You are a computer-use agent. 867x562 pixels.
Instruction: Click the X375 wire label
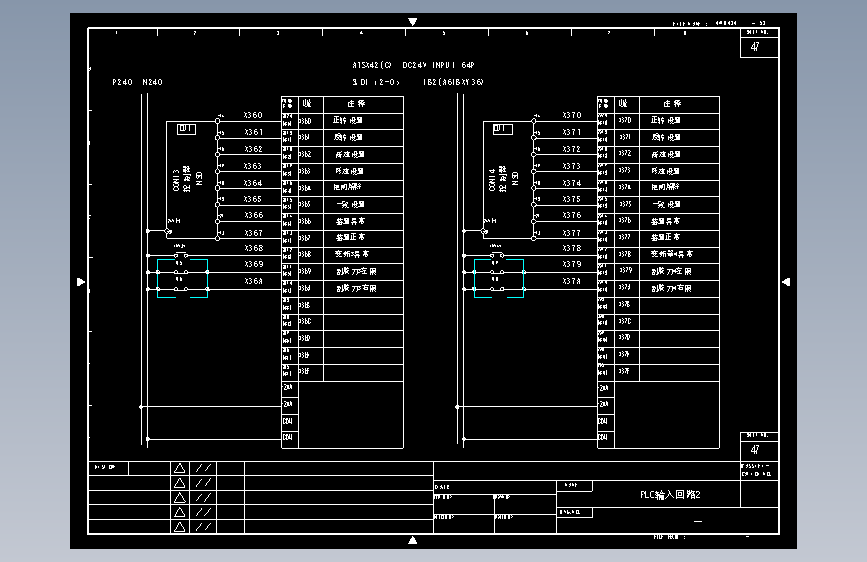(x=572, y=199)
